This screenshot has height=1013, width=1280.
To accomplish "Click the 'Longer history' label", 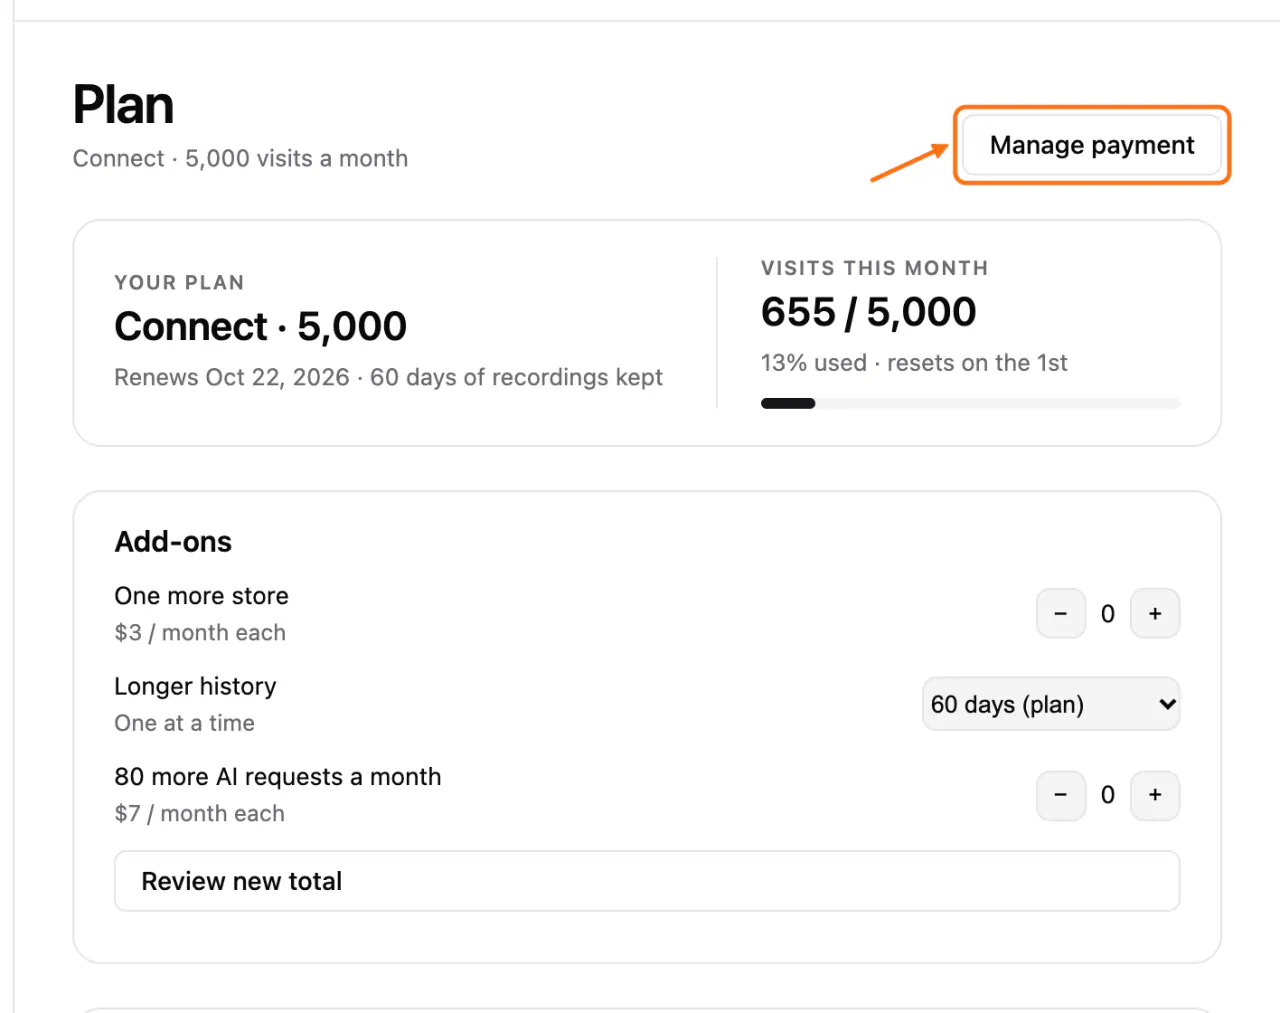I will point(195,686).
